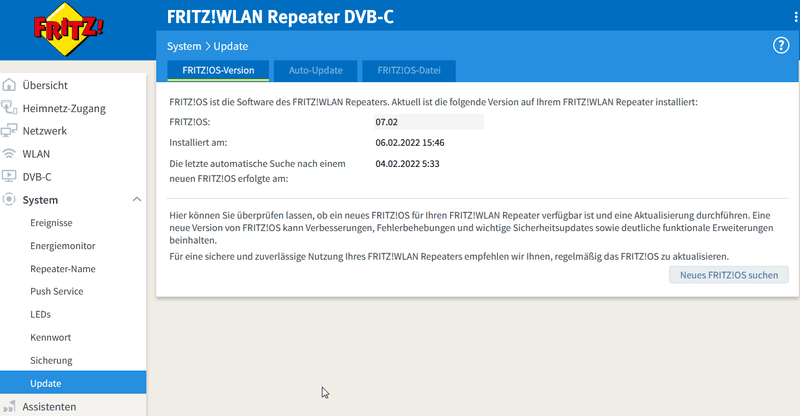
Task: Switch to the Auto-Update tab
Action: pyautogui.click(x=315, y=70)
